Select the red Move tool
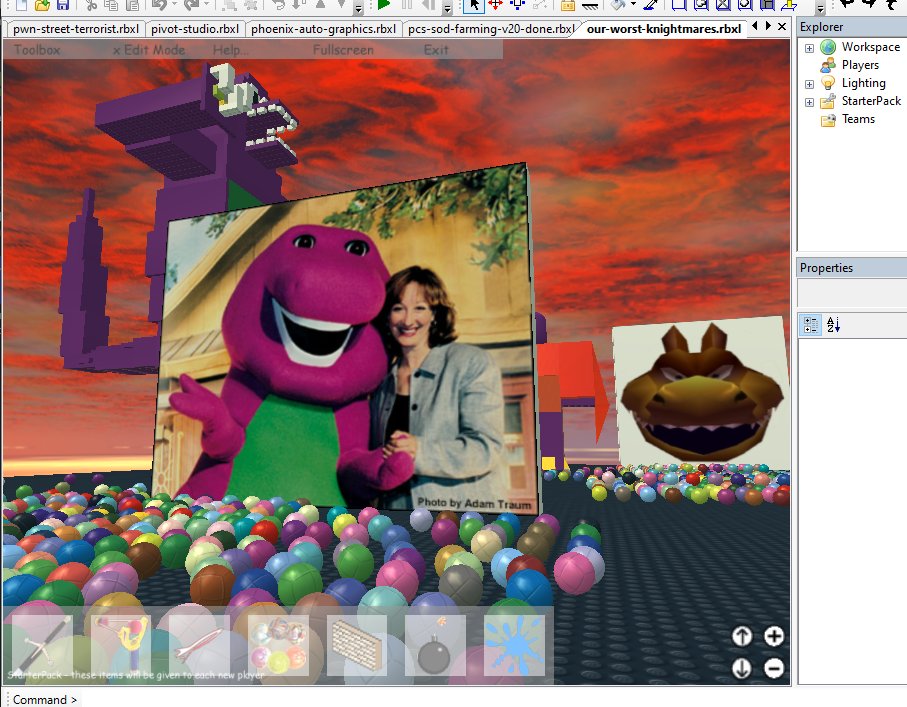Viewport: 907px width, 707px height. click(495, 5)
